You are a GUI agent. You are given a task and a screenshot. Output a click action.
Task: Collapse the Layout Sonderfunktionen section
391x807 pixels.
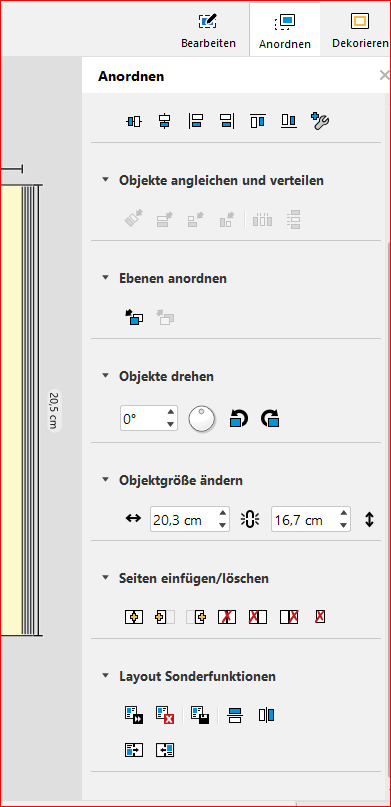(x=105, y=675)
